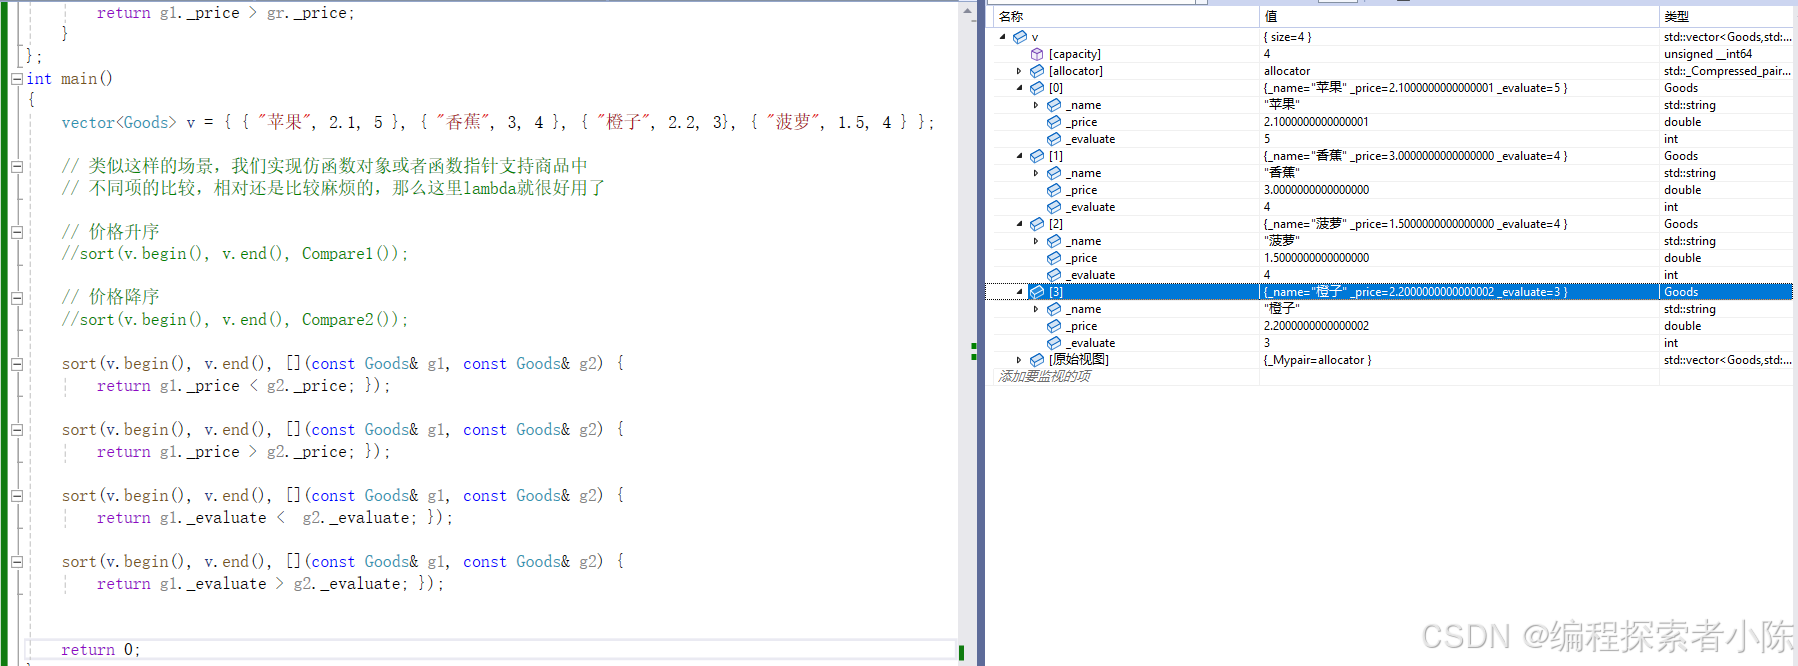
Task: Click the {_Mypair=allocator } value
Action: [1318, 360]
